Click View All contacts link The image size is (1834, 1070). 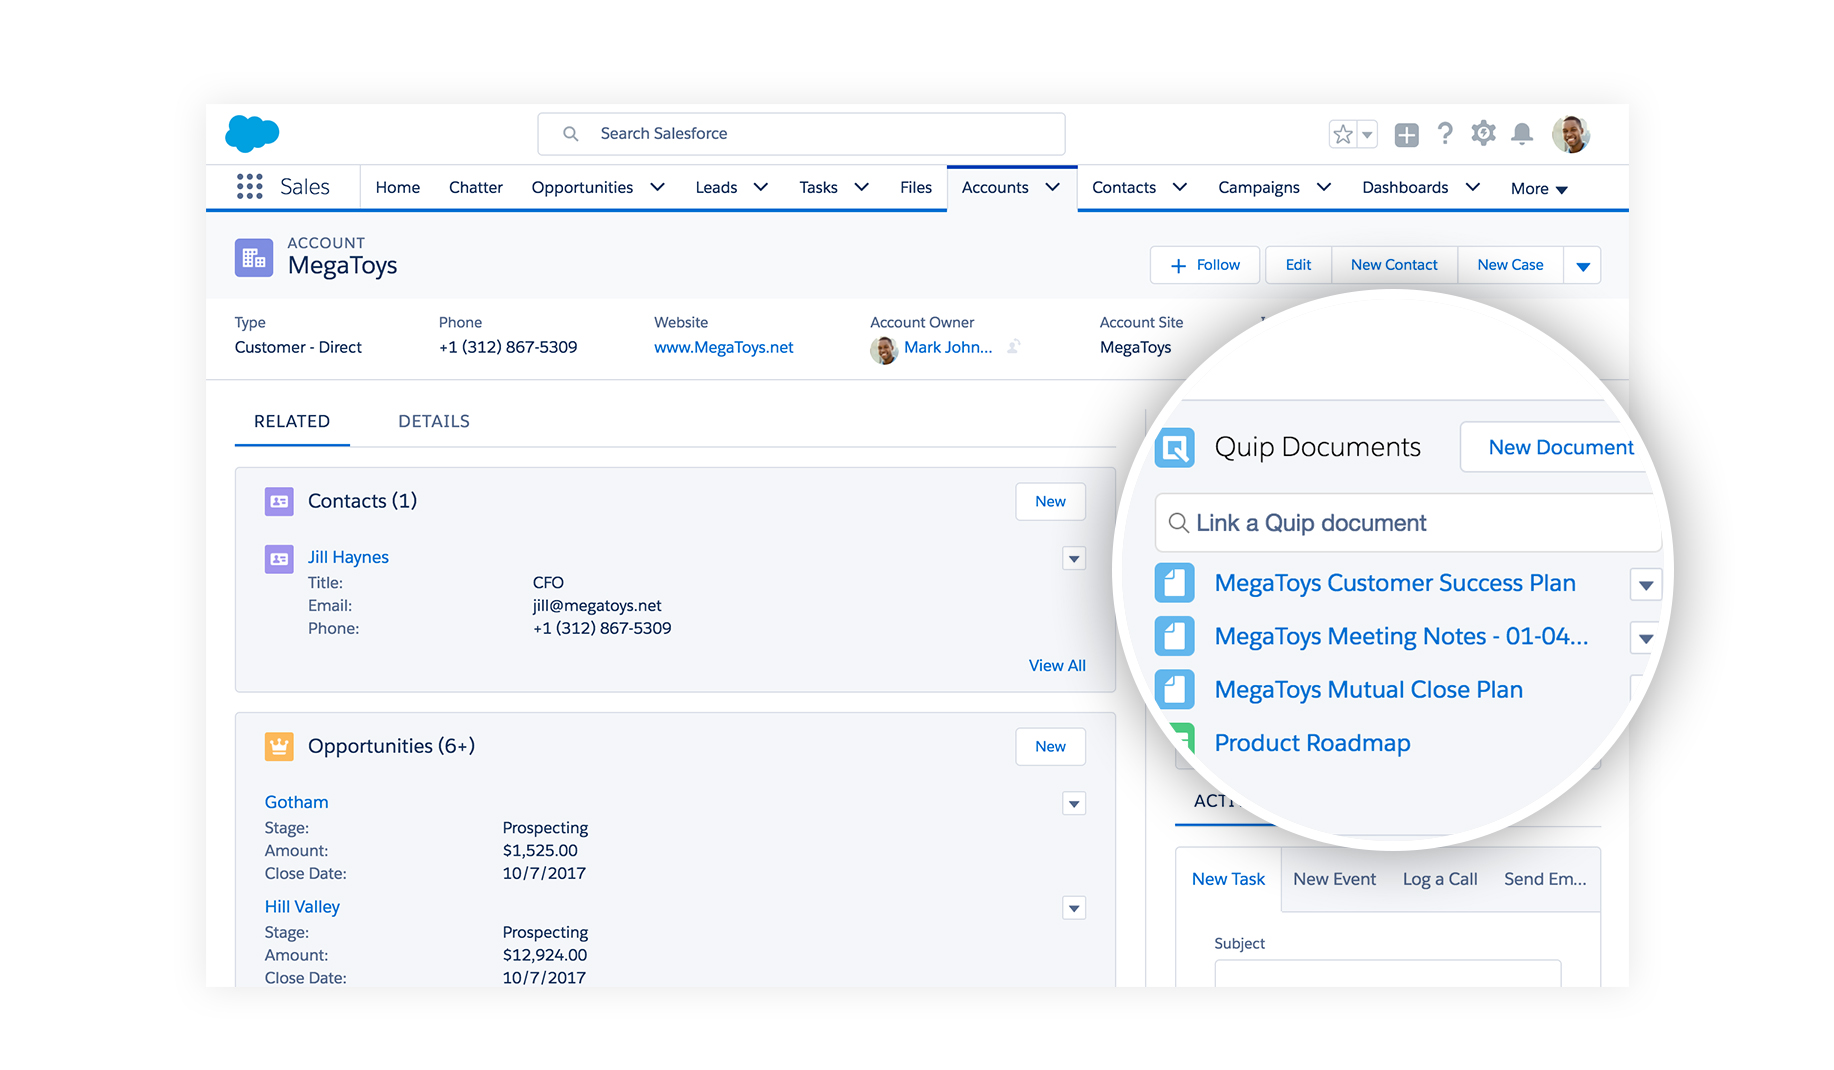click(1057, 665)
